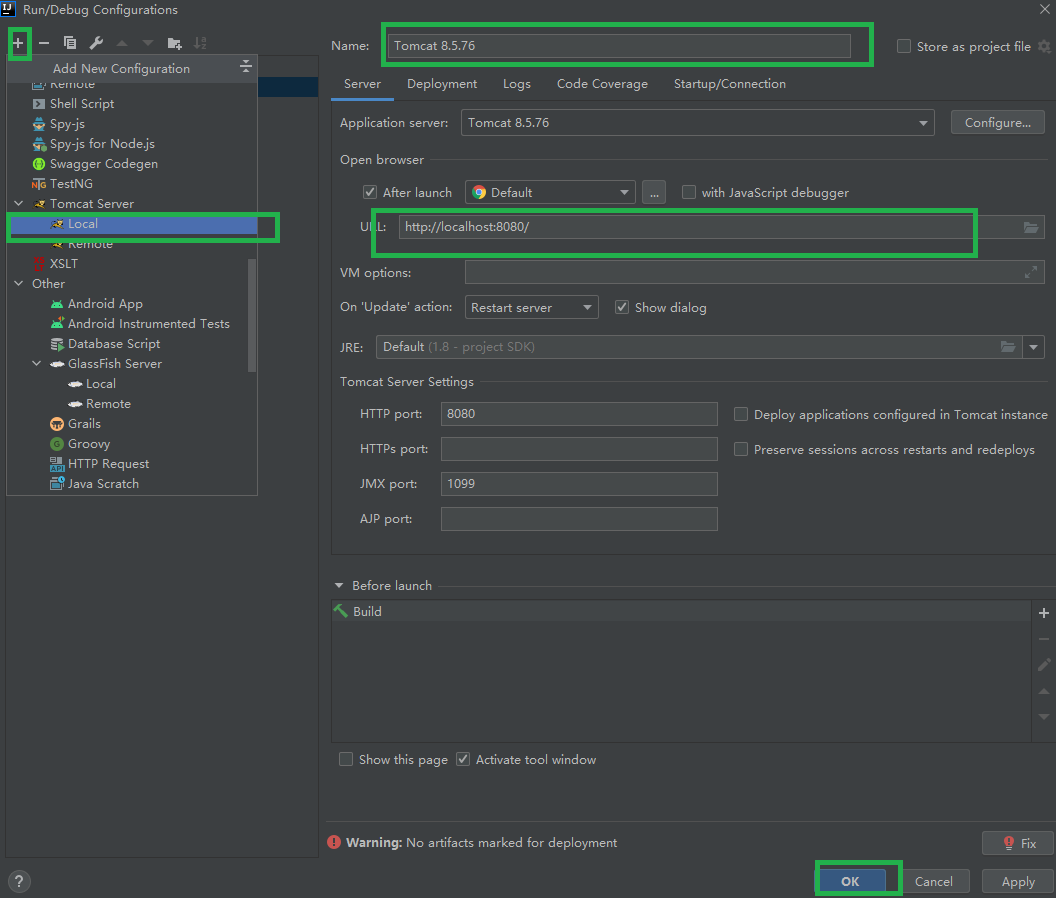Click the Sort Configurations icon
The image size is (1056, 898).
click(200, 43)
